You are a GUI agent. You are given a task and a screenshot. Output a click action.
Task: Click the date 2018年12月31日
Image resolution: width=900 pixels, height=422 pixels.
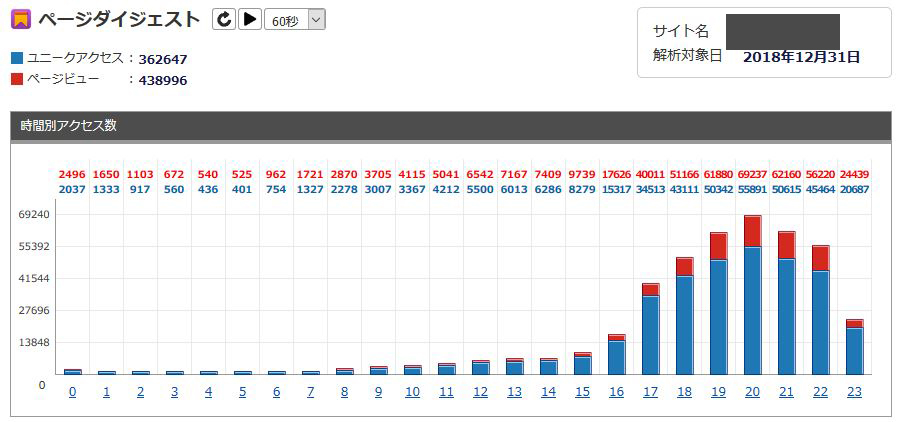(x=801, y=57)
